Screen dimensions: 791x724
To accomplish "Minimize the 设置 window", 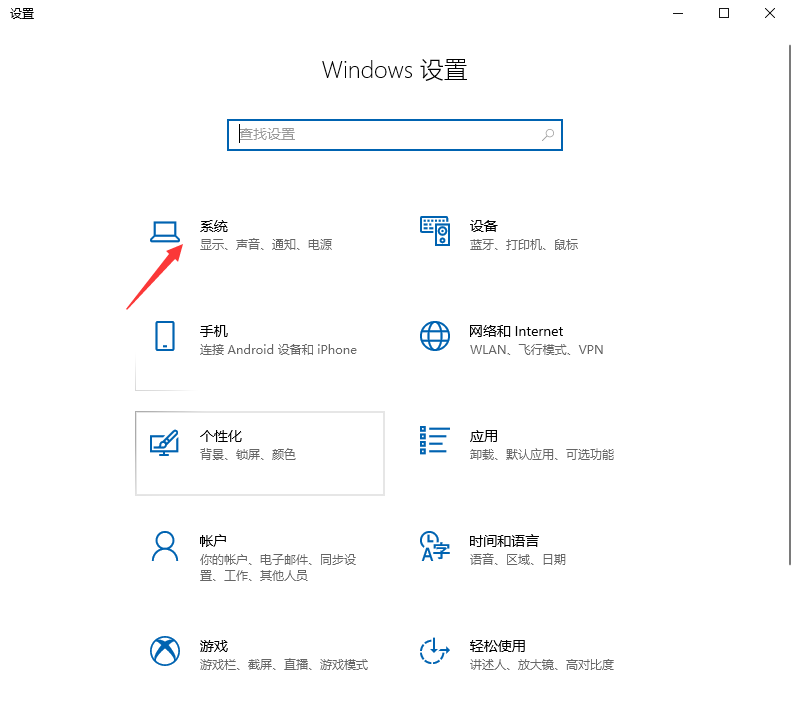I will pos(678,13).
